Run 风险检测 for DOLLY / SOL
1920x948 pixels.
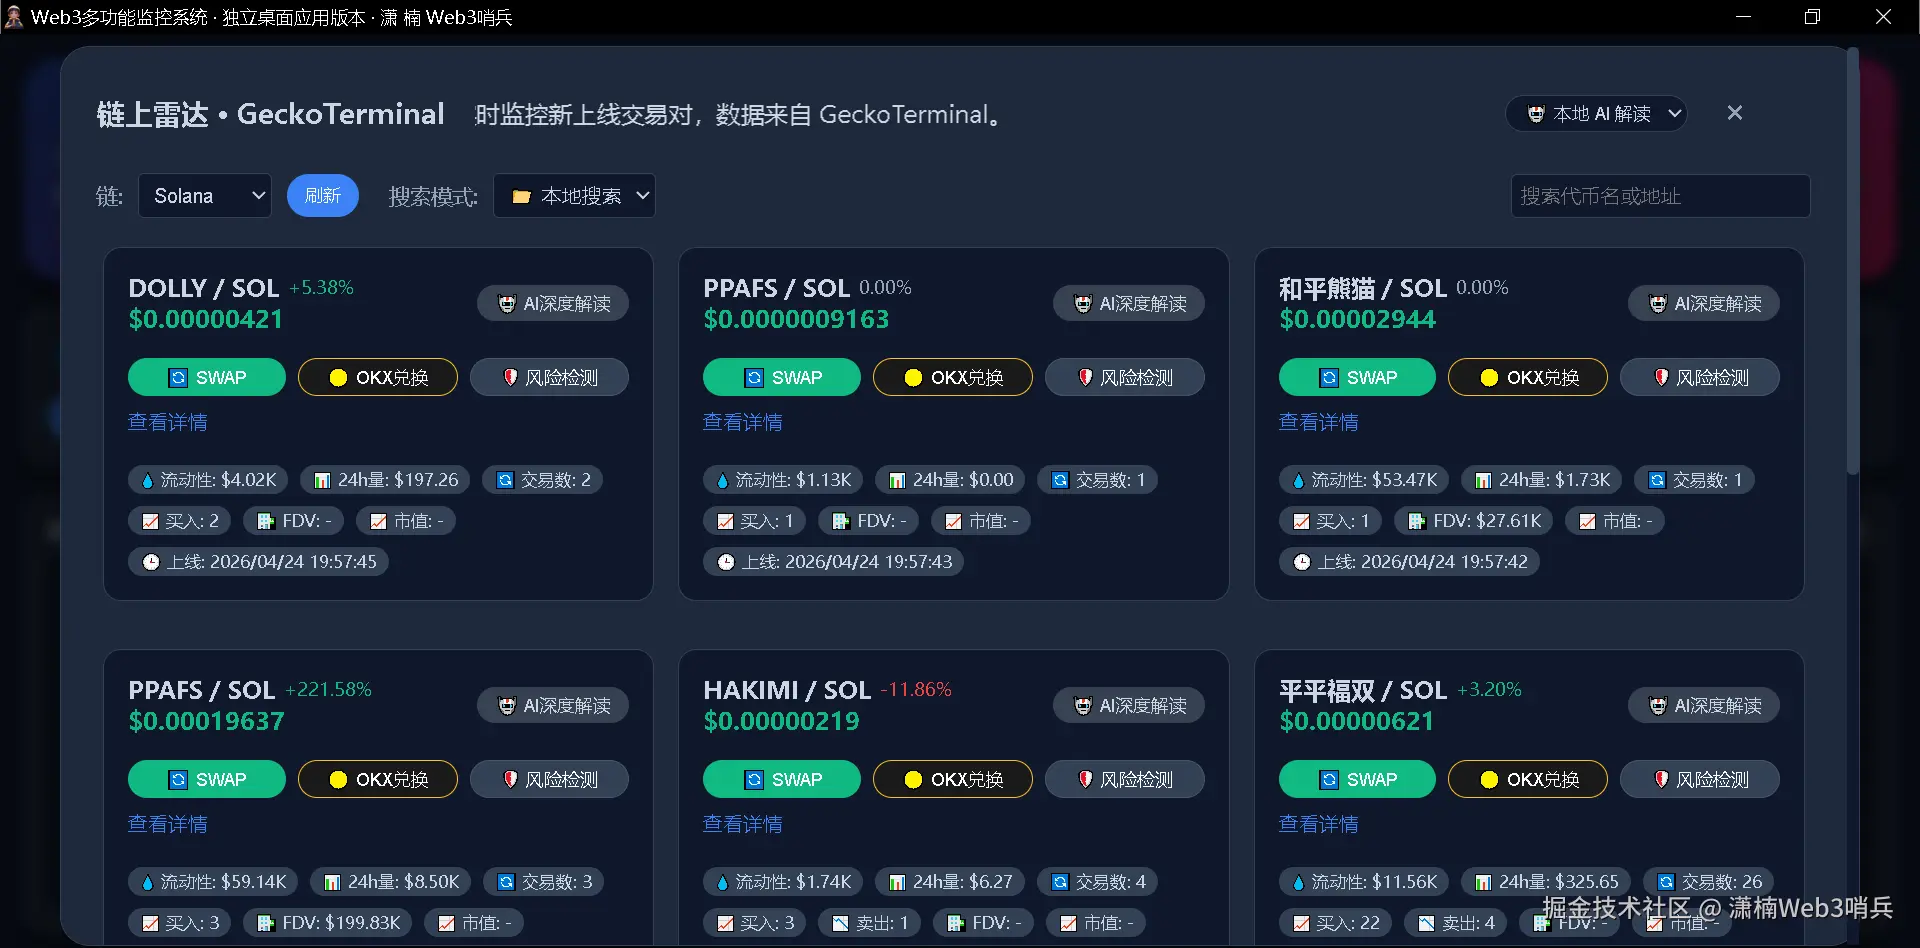[549, 378]
